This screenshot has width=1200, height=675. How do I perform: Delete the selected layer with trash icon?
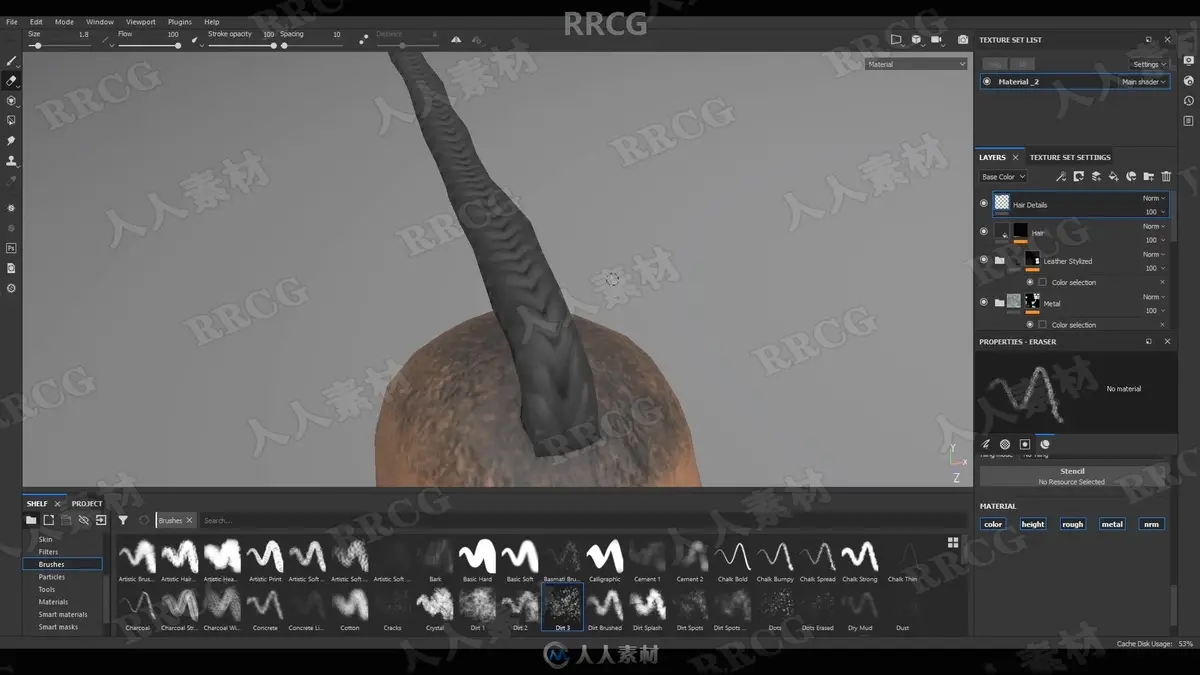1166,177
